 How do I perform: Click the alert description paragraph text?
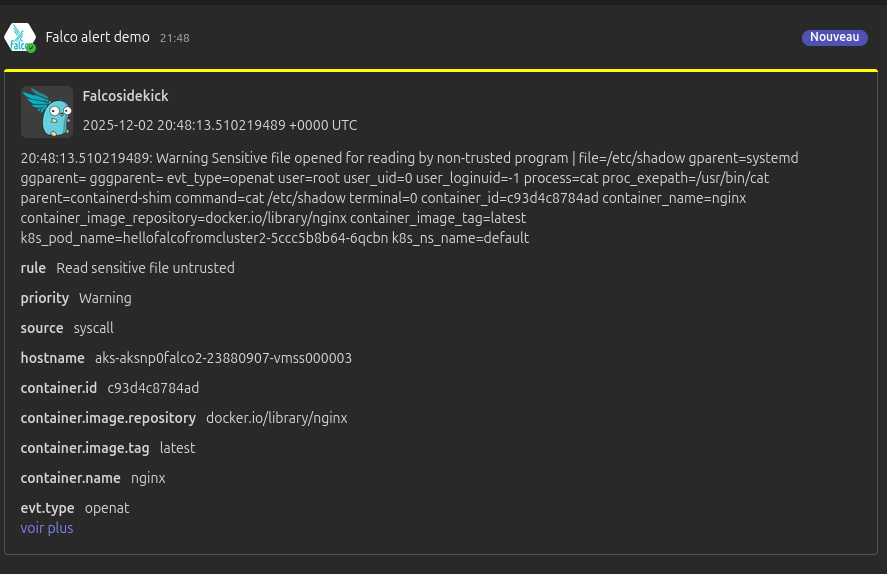(400, 198)
